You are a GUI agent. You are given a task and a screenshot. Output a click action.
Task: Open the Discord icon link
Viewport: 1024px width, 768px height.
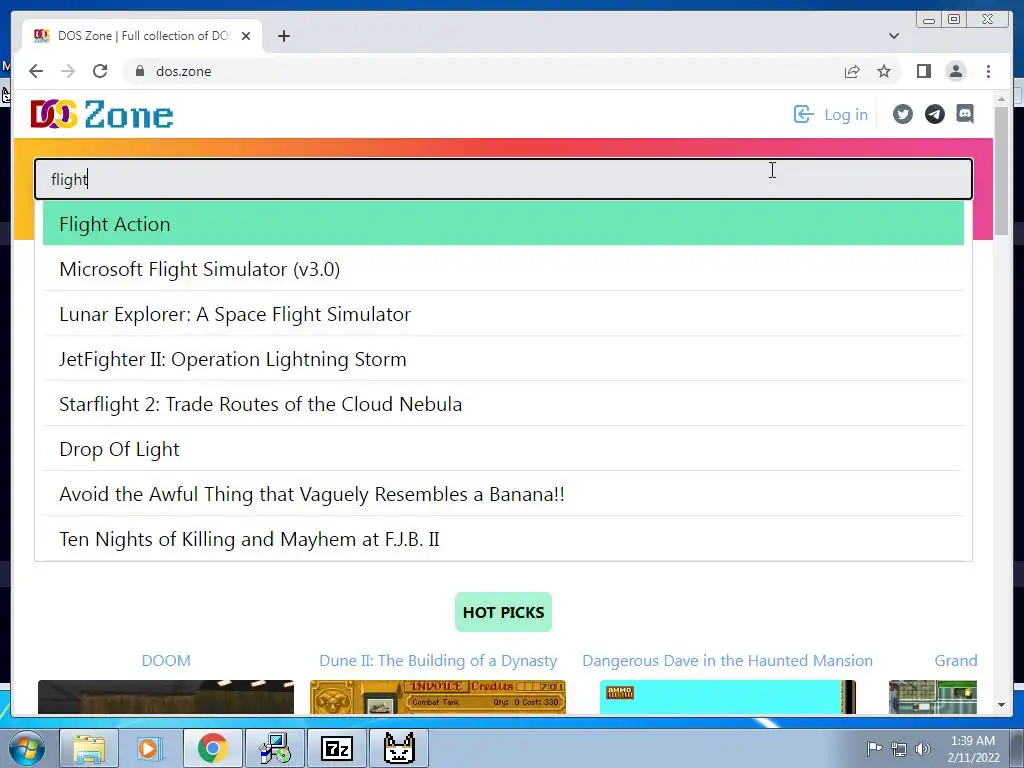pyautogui.click(x=965, y=114)
